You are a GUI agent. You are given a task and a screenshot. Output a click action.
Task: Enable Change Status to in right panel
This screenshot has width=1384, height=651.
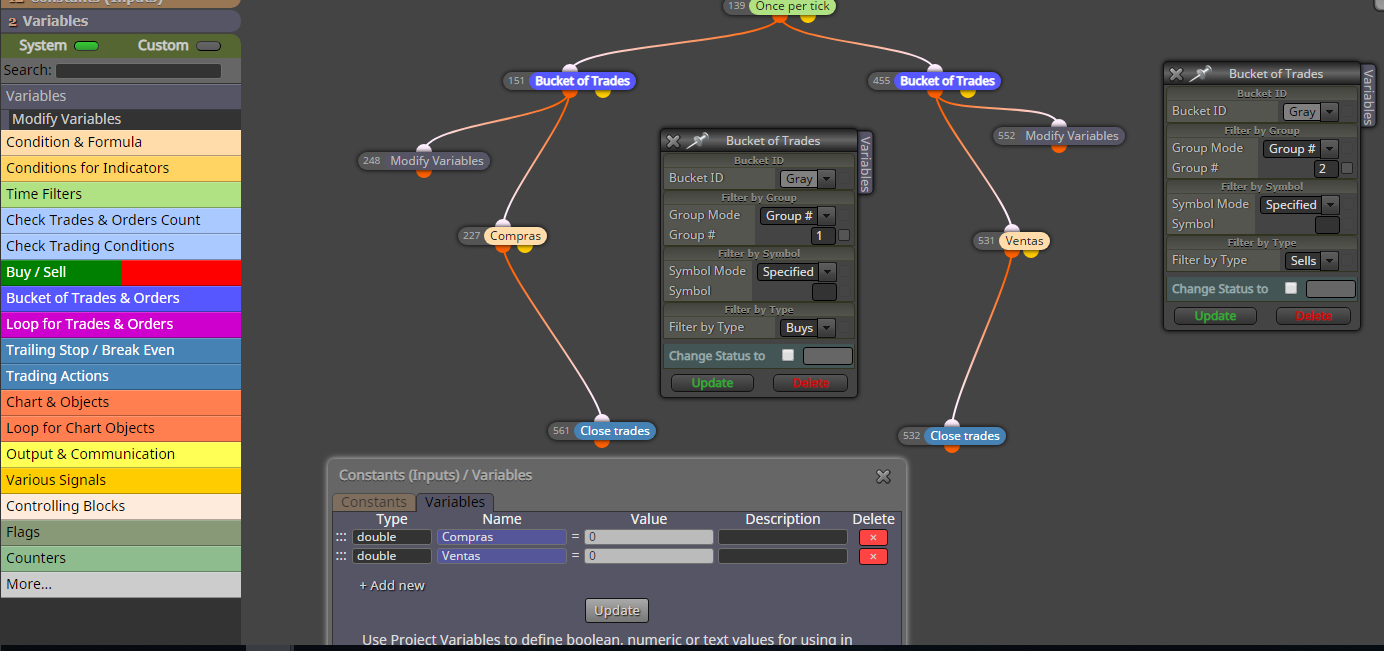pos(1291,289)
